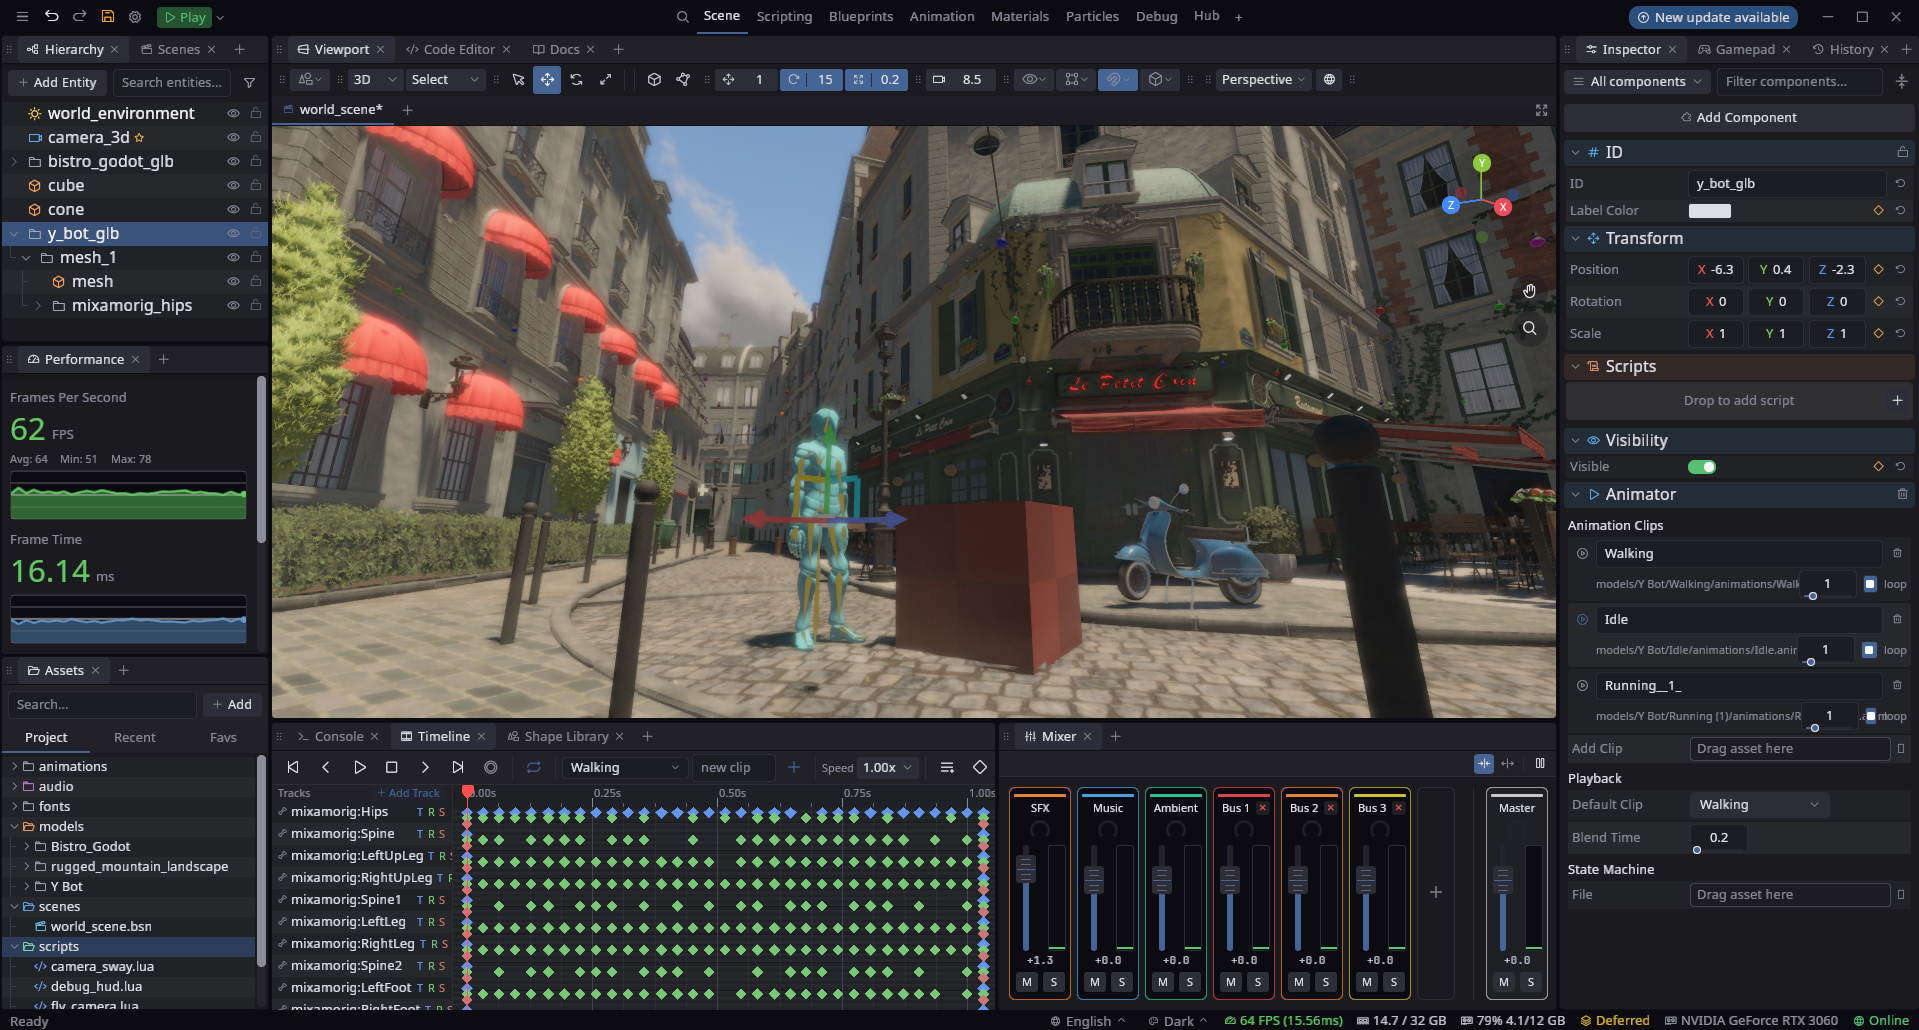This screenshot has width=1919, height=1030.
Task: Open the Perspective projection dropdown
Action: click(1263, 80)
